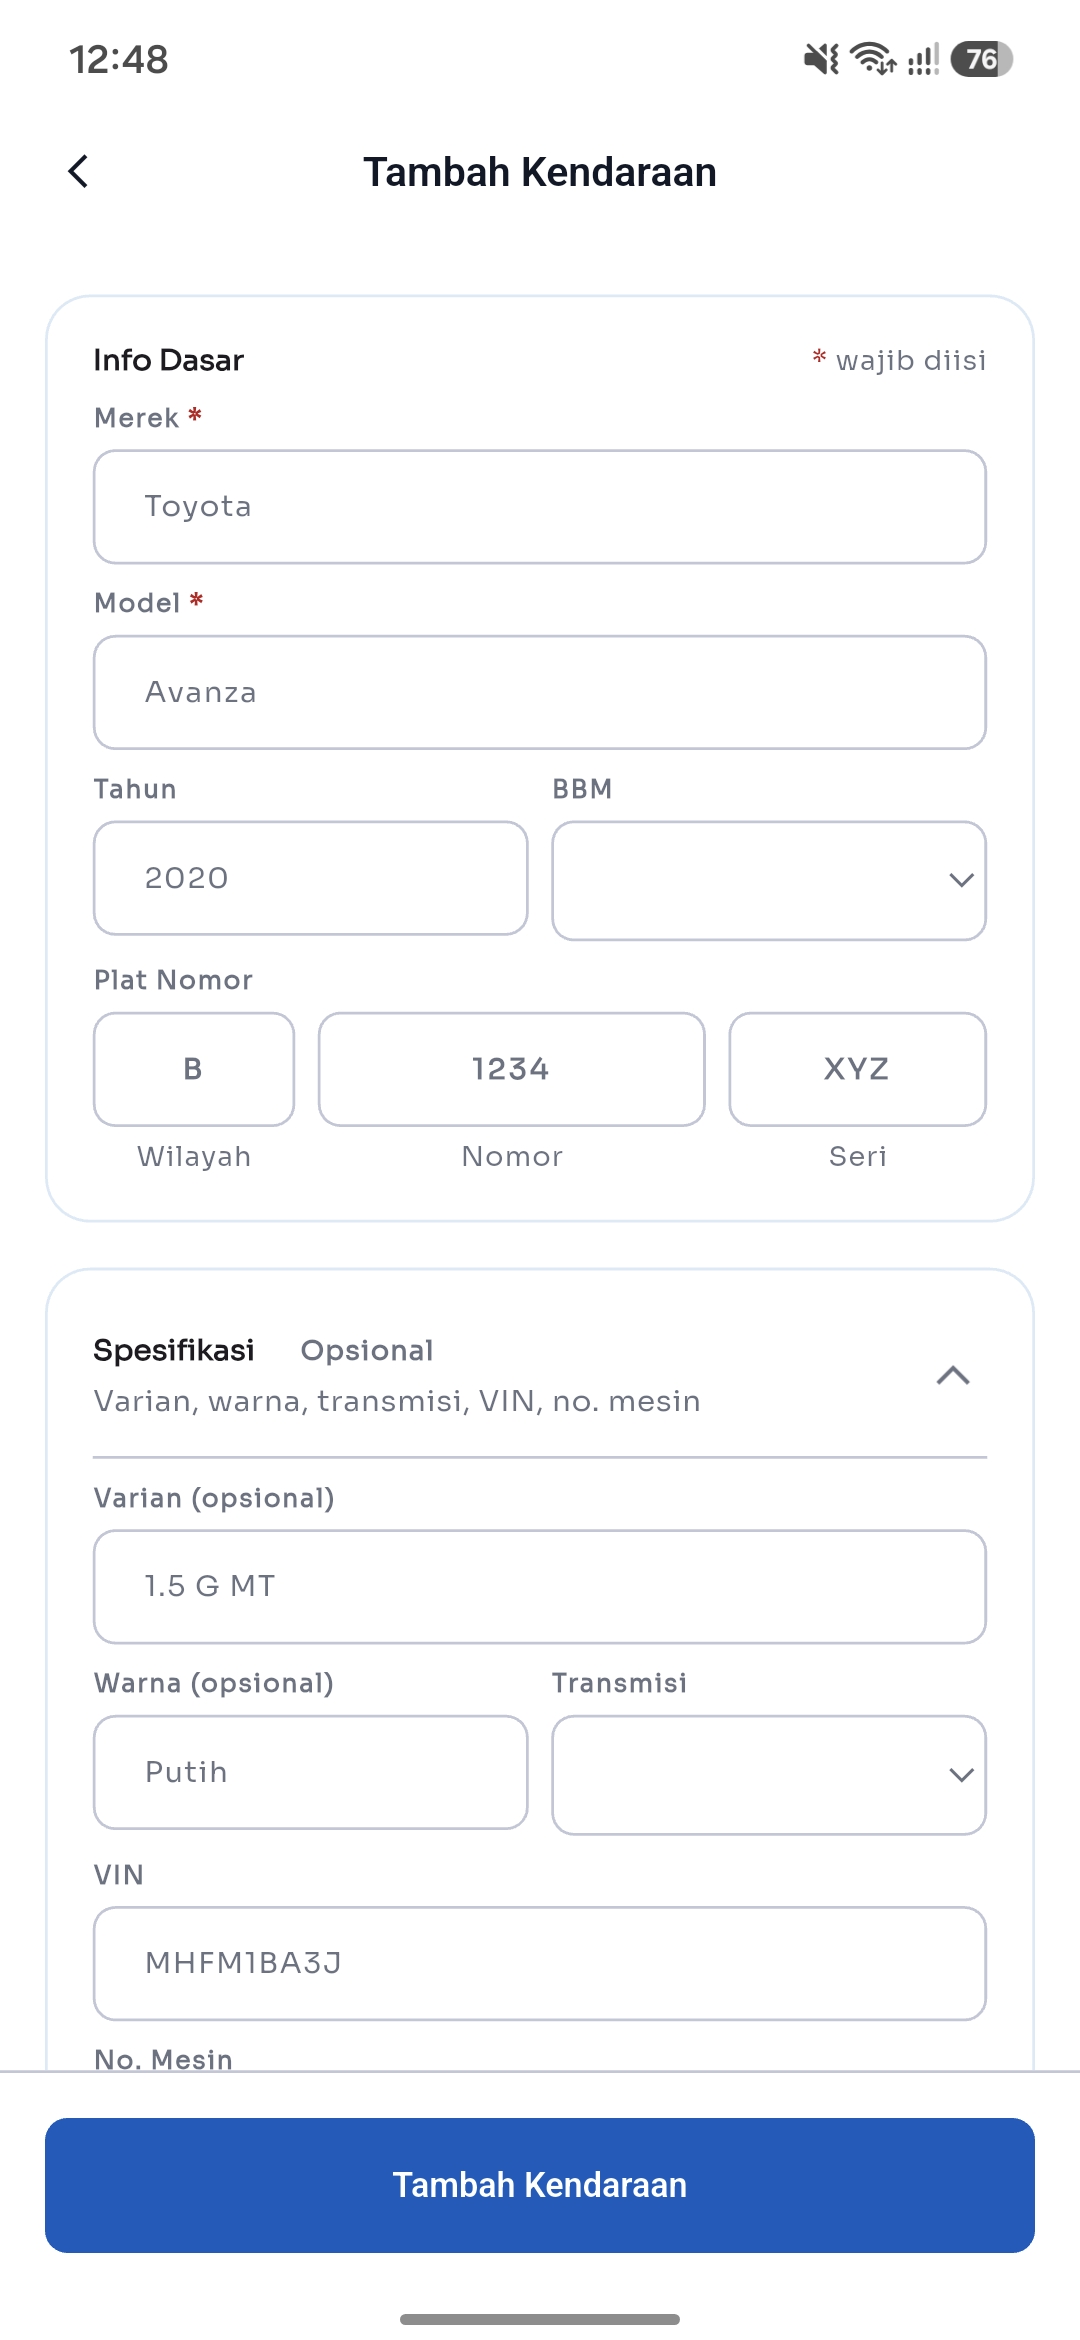
Task: Submit with the blue Tambah Kendaraan button
Action: click(x=540, y=2185)
